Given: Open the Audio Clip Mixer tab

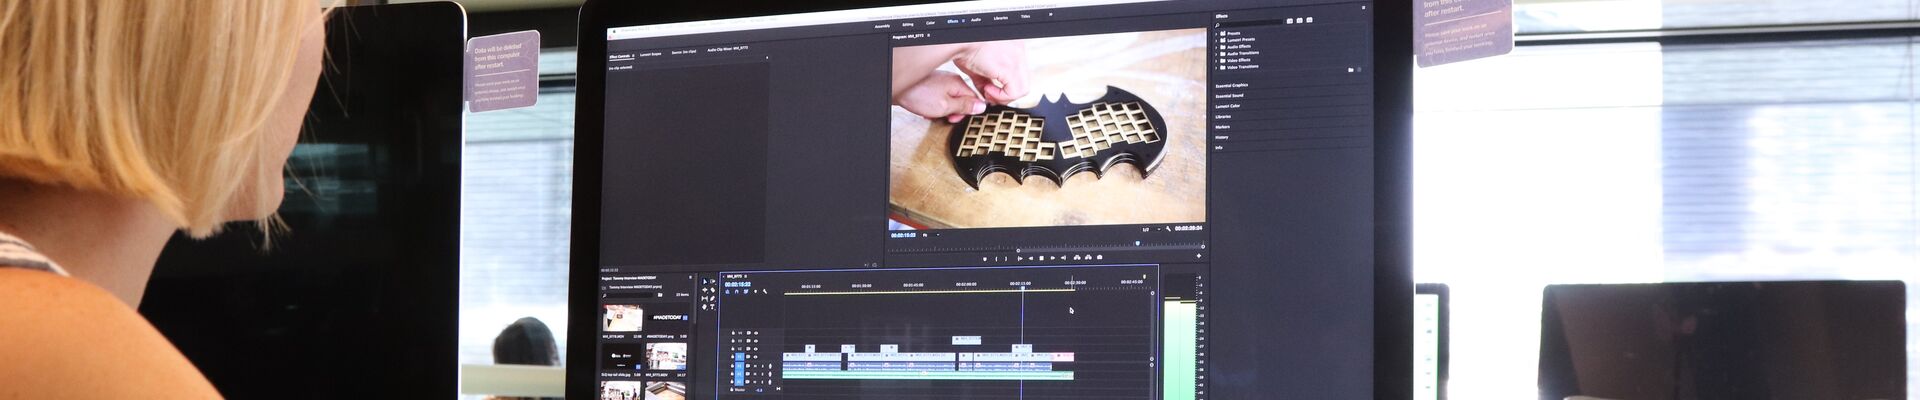Looking at the screenshot, I should point(727,49).
